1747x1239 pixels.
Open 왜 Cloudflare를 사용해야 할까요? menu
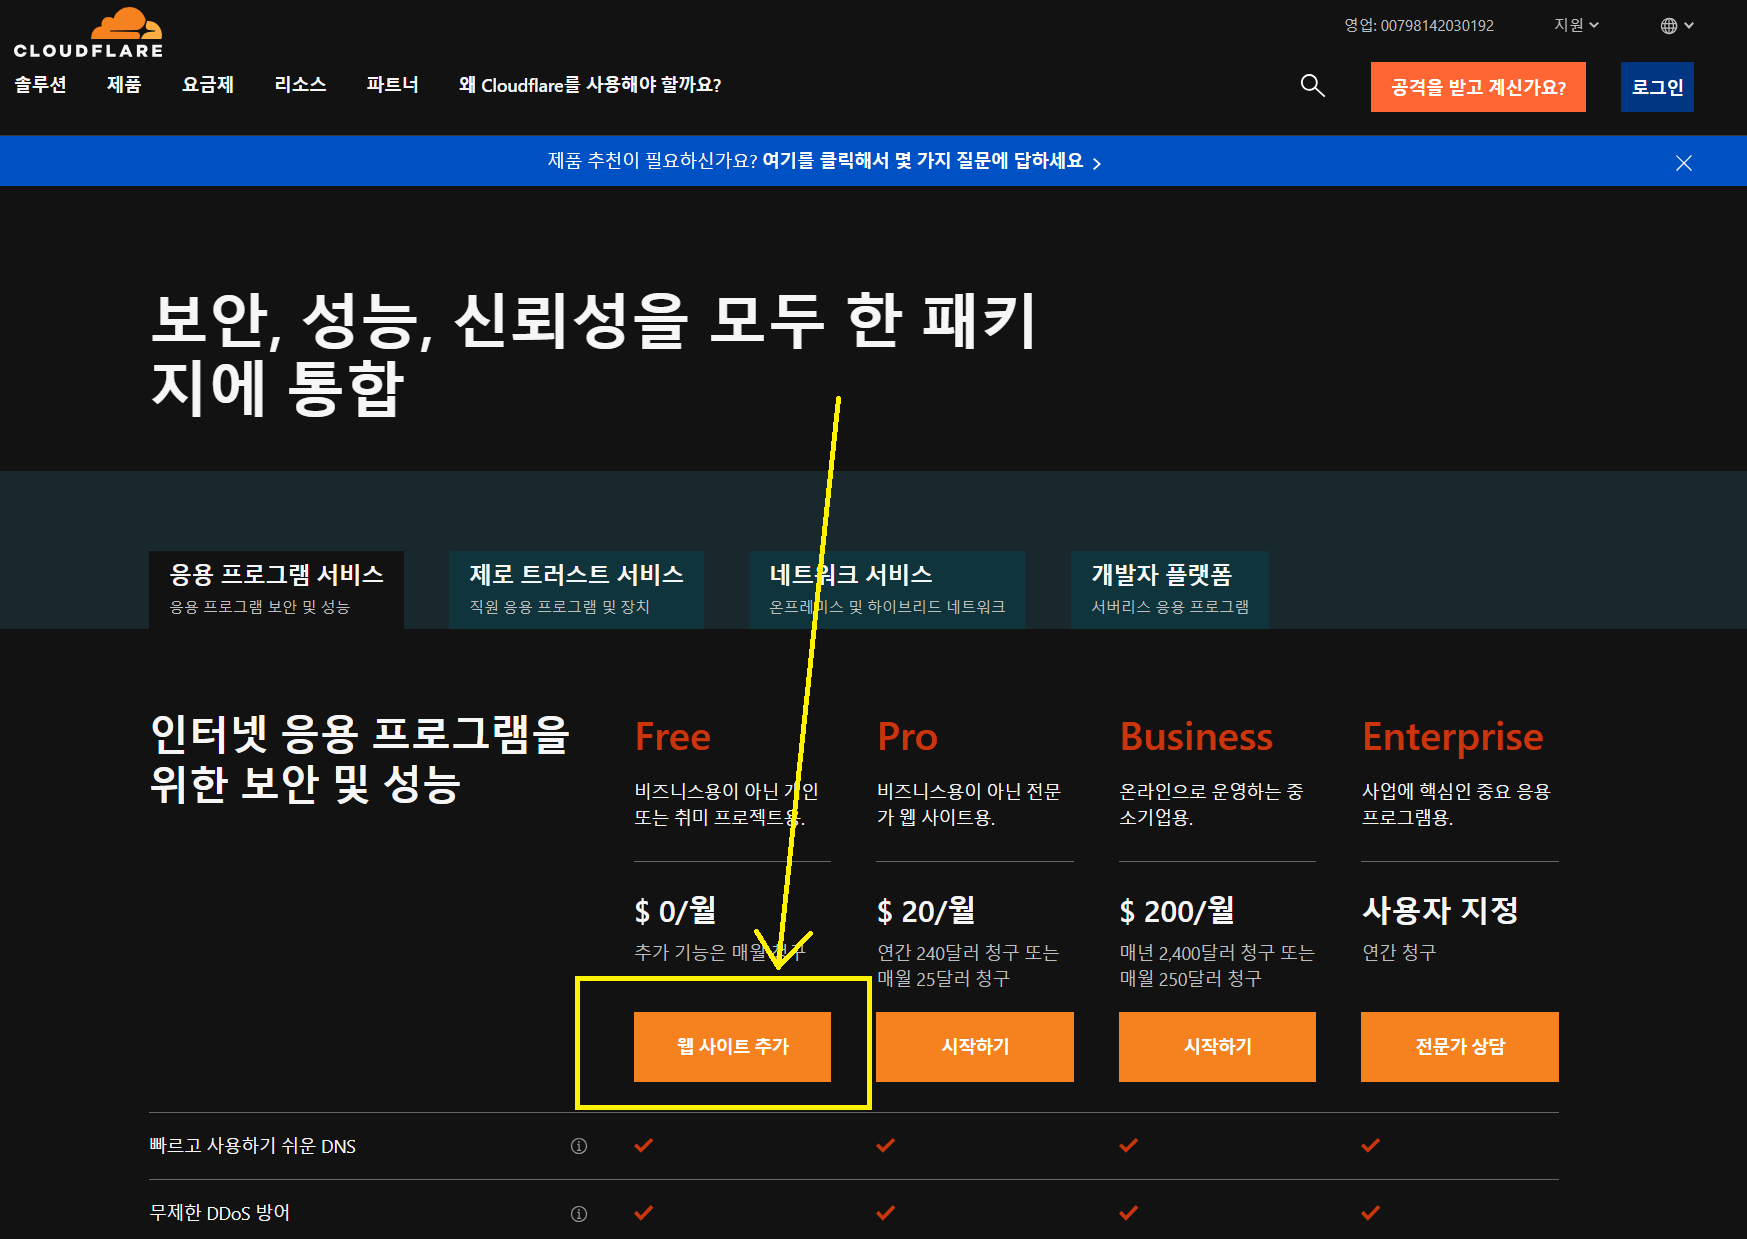[x=590, y=85]
